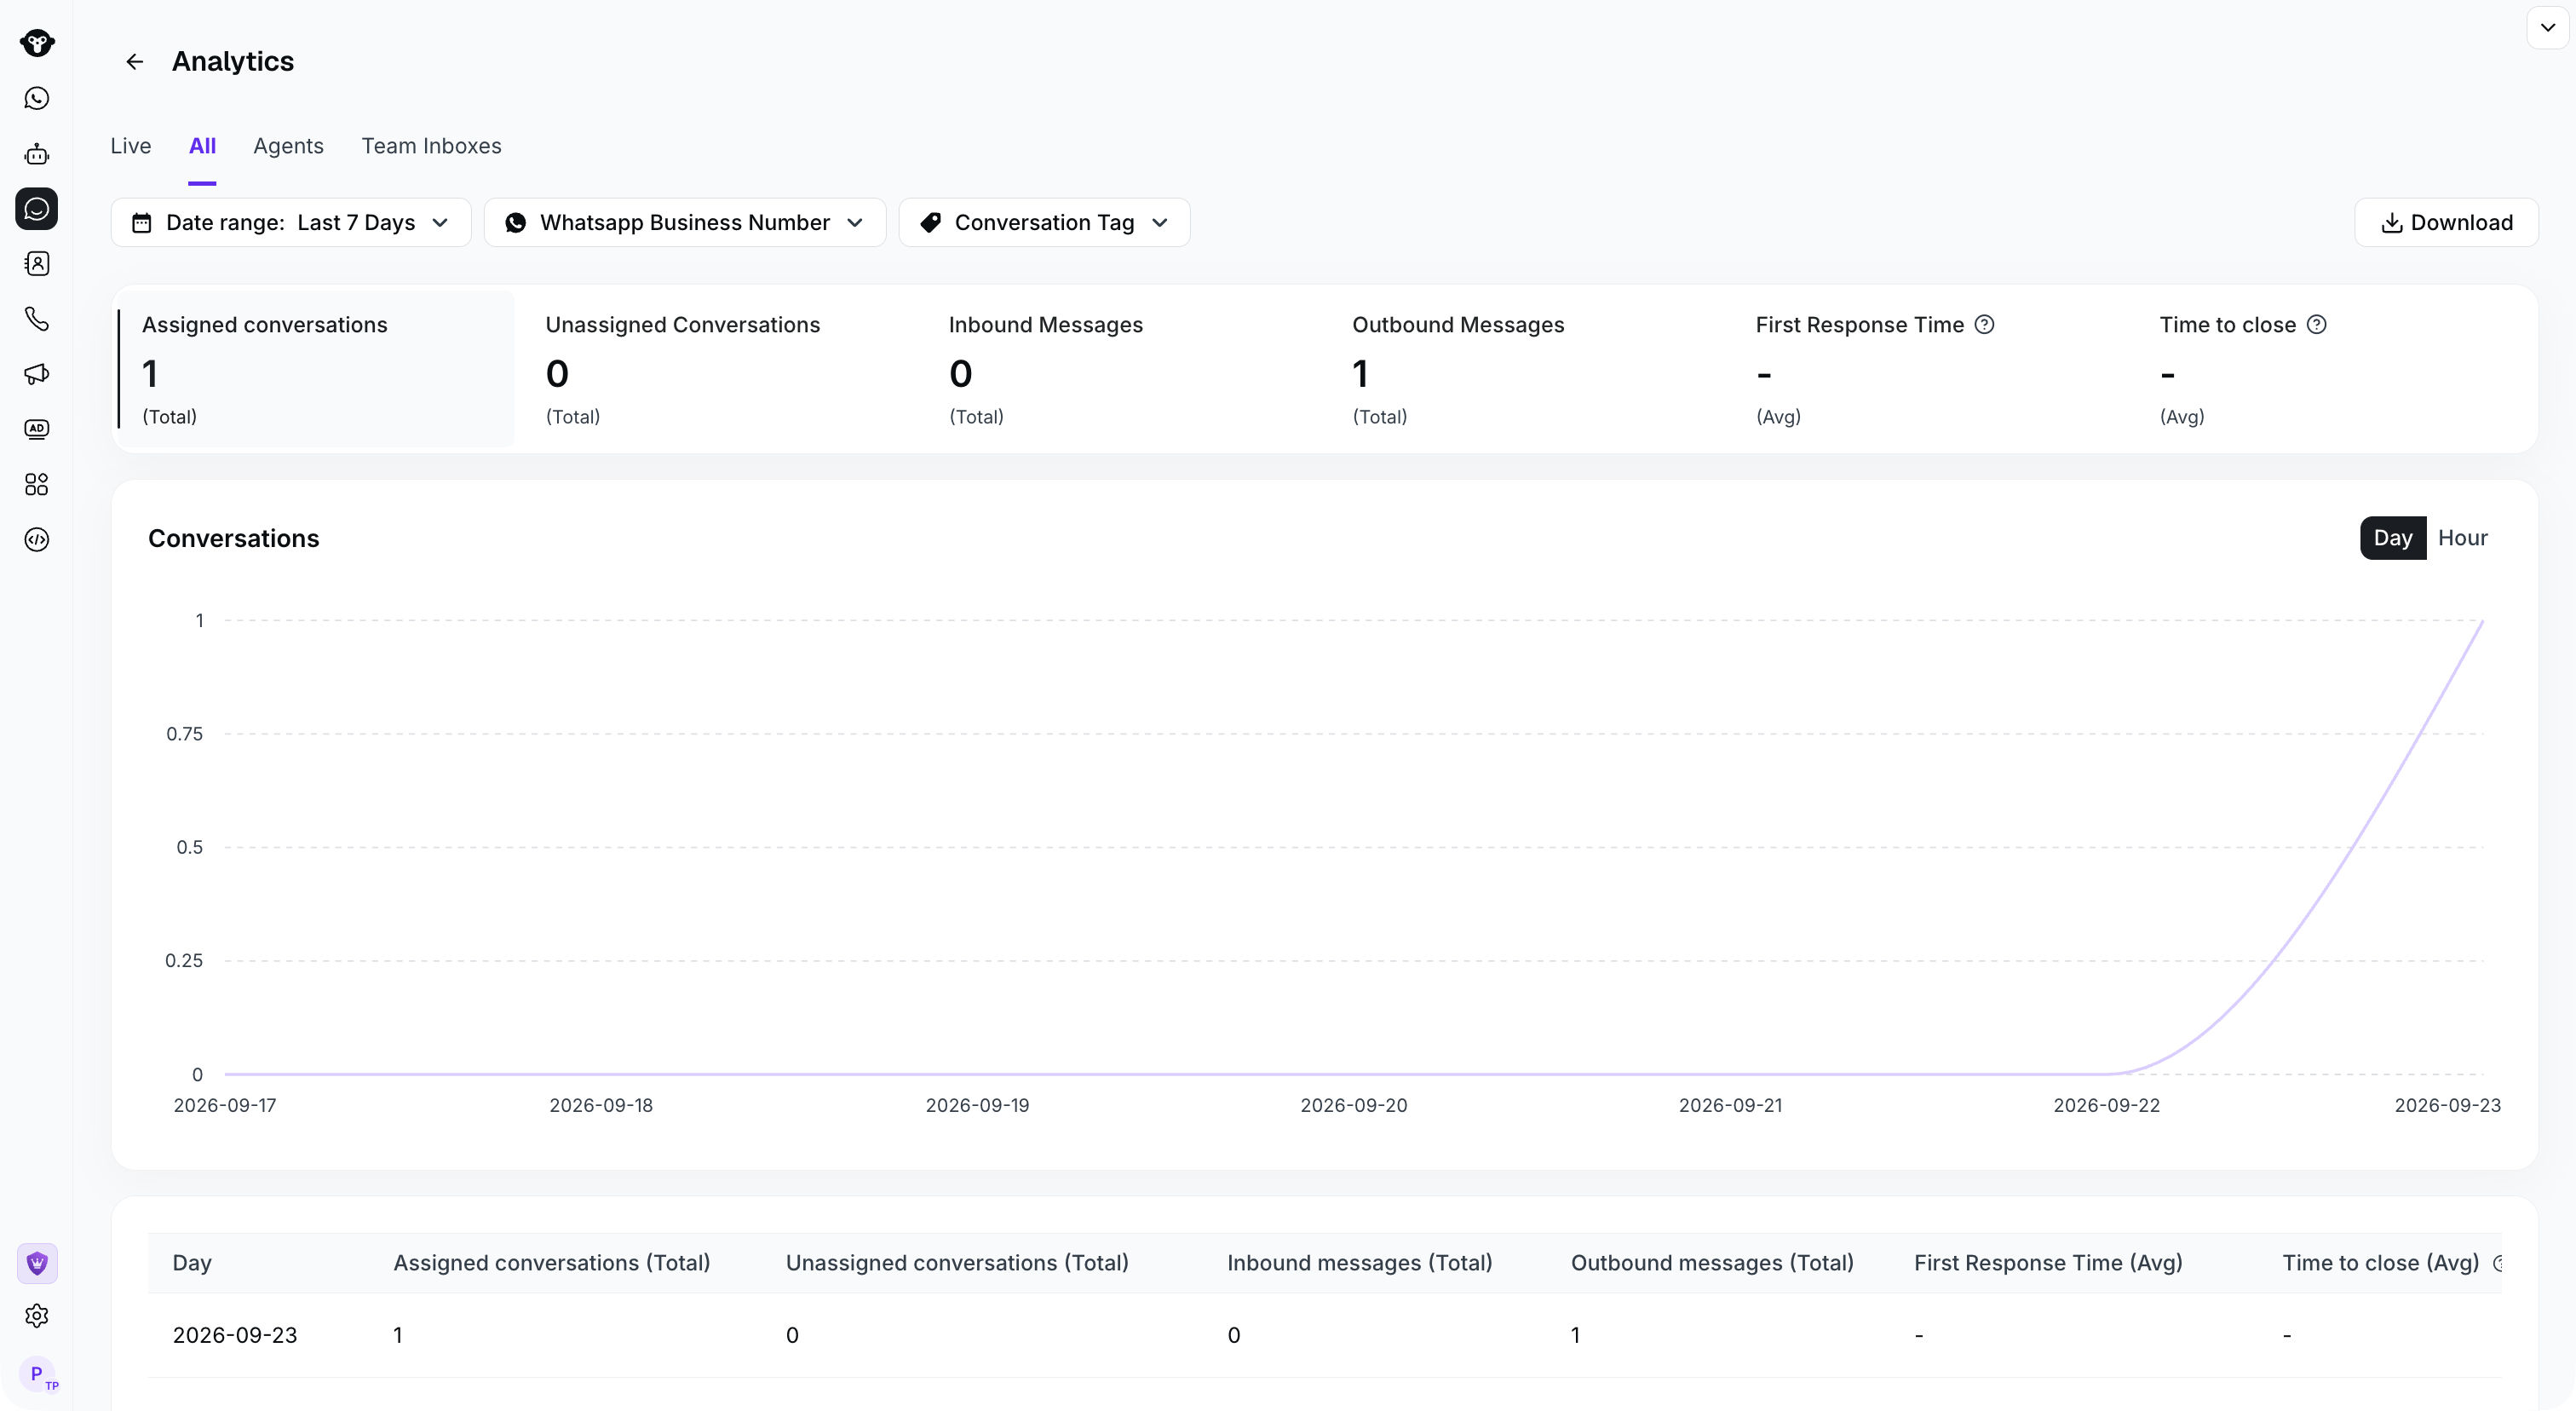Click the Day column header

192,1263
